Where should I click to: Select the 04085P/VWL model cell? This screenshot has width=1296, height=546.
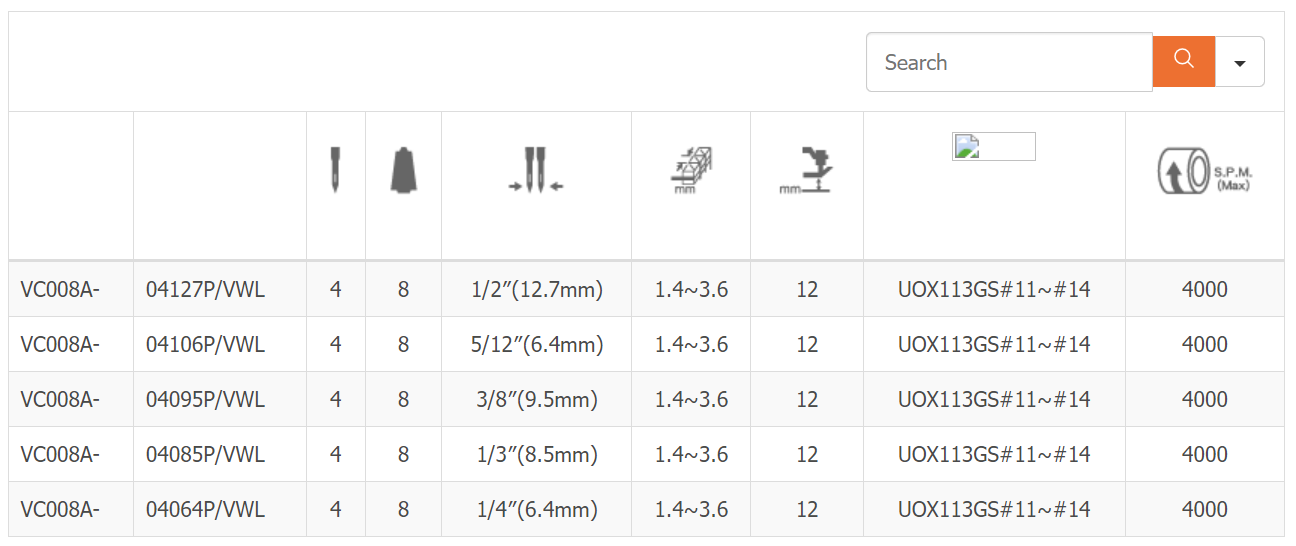click(205, 455)
